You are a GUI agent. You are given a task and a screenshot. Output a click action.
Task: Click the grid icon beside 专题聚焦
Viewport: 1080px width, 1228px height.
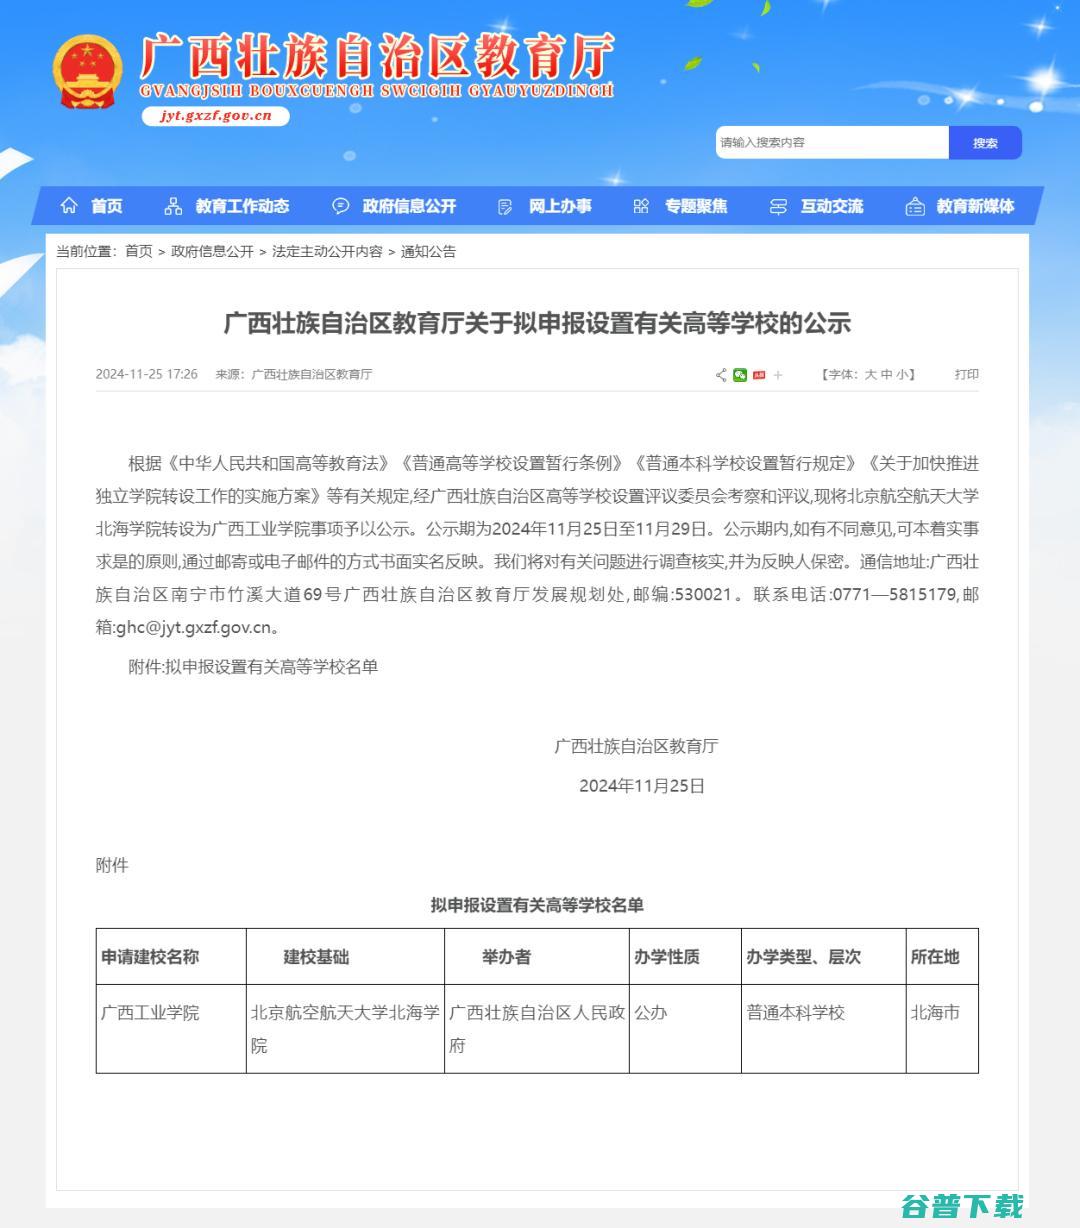click(641, 206)
